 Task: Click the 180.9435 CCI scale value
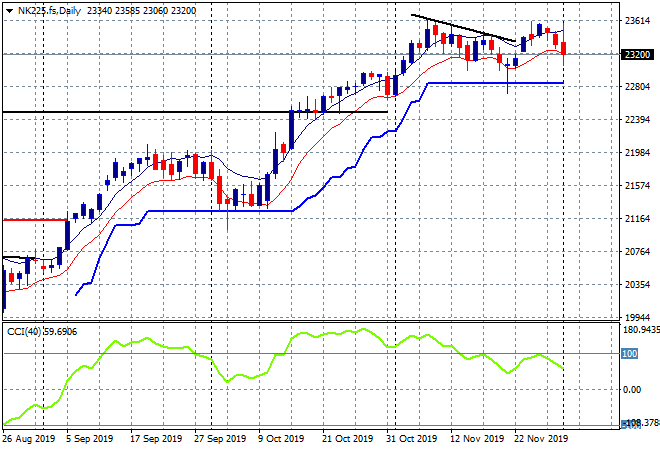[x=641, y=330]
